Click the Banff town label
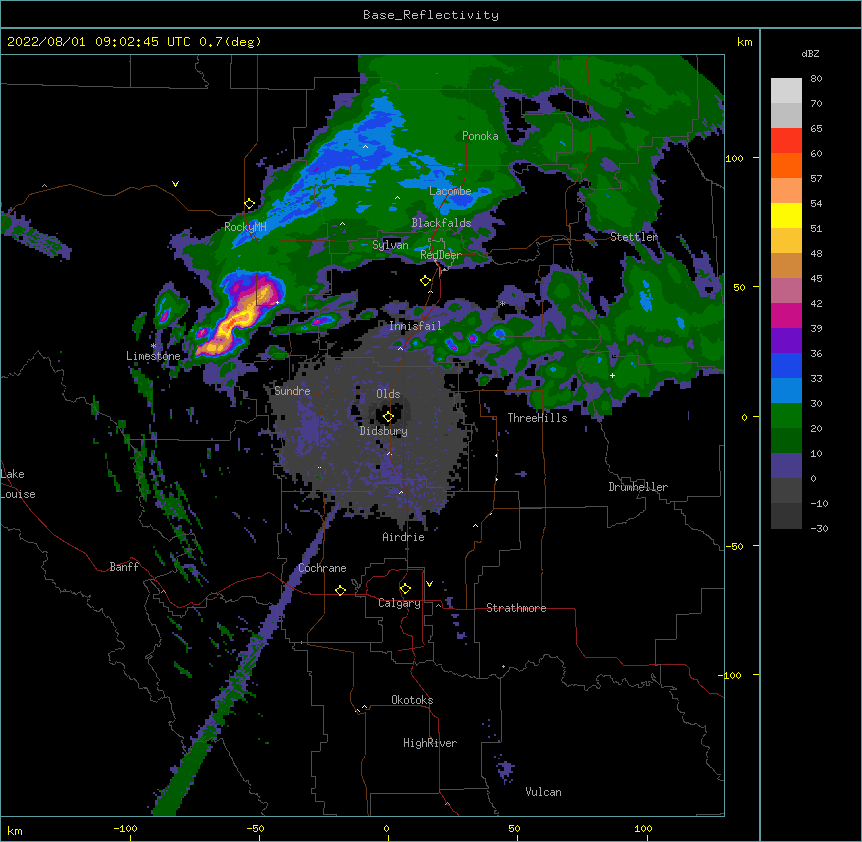Screen dimensions: 862x842 tap(124, 567)
